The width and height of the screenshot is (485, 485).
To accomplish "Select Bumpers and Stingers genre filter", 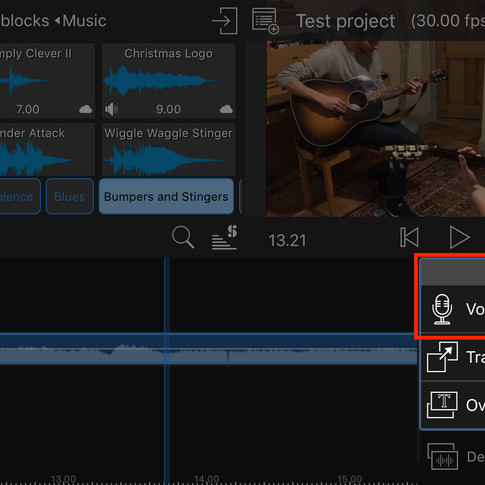I will click(x=166, y=196).
